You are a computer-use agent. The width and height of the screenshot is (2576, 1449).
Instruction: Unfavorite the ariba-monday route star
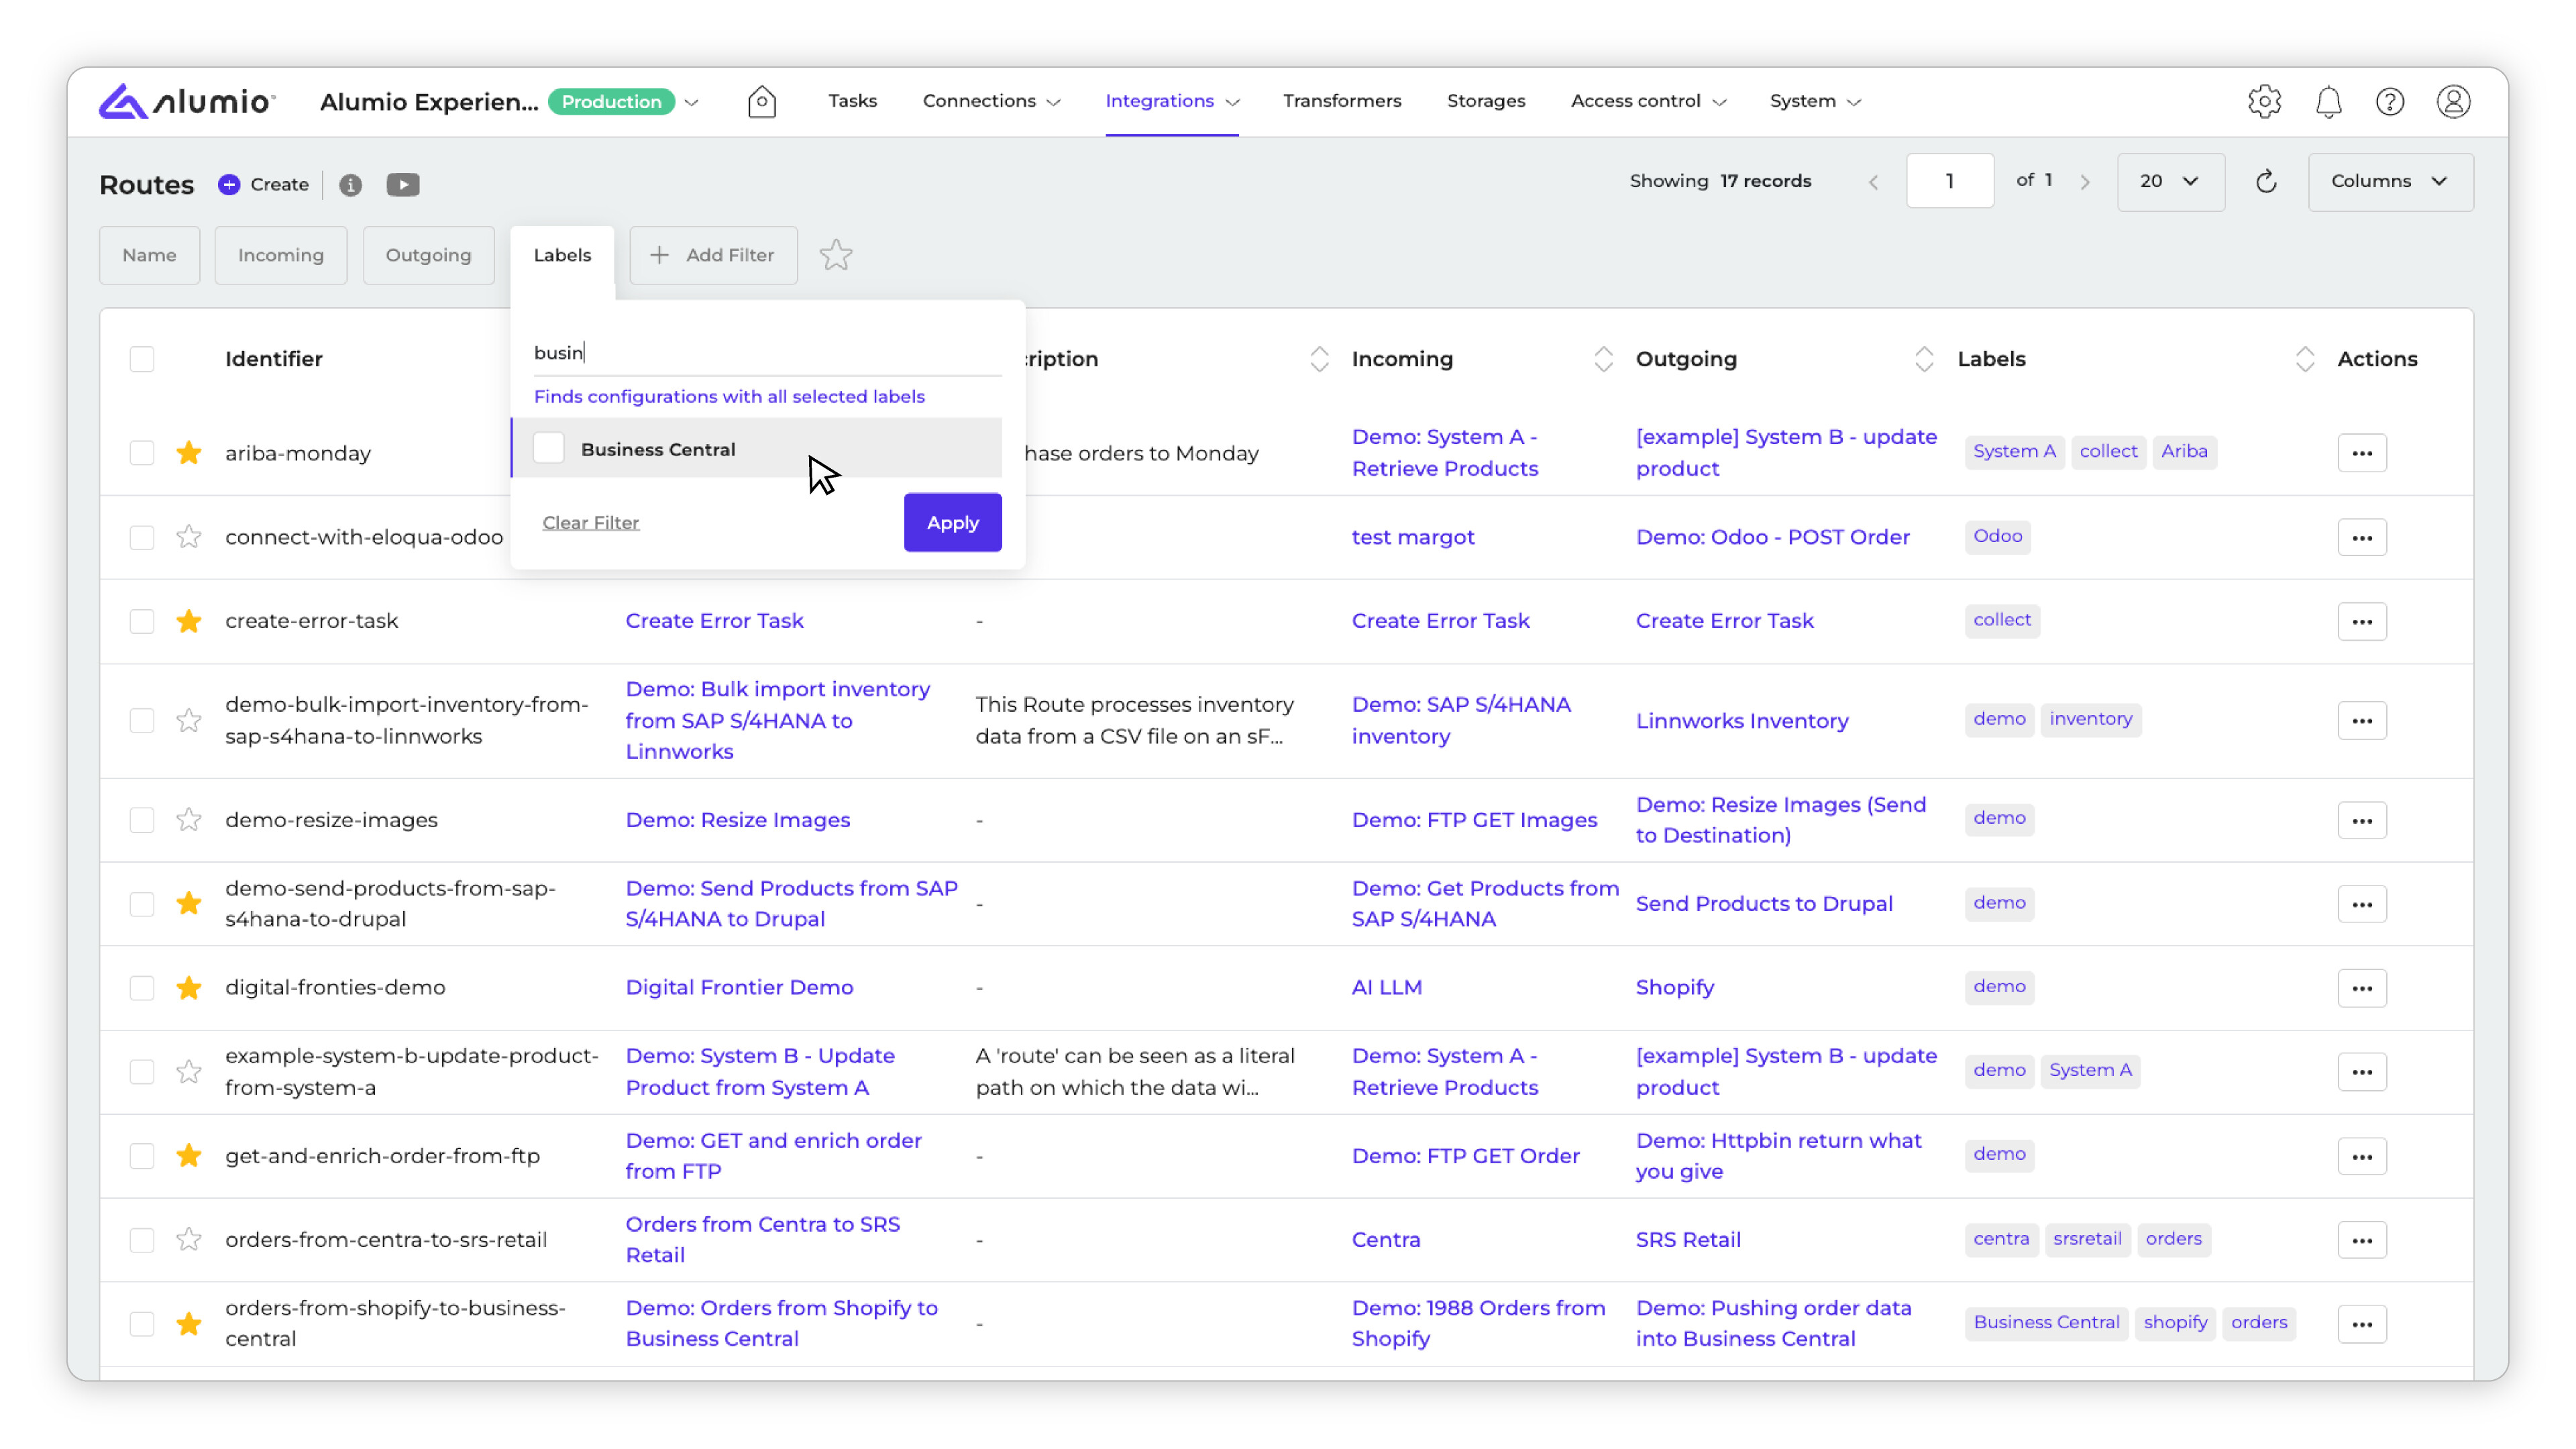point(189,453)
